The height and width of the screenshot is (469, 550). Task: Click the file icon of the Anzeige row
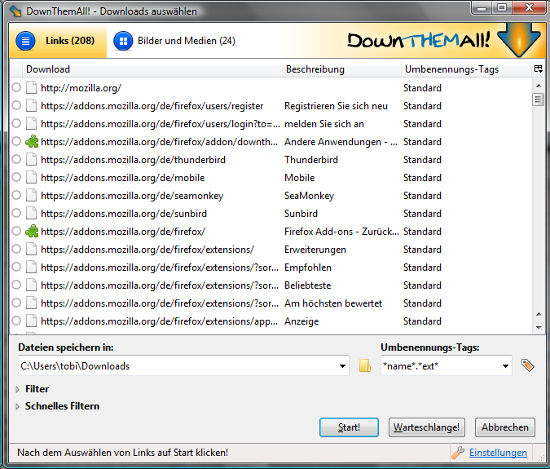click(x=31, y=321)
